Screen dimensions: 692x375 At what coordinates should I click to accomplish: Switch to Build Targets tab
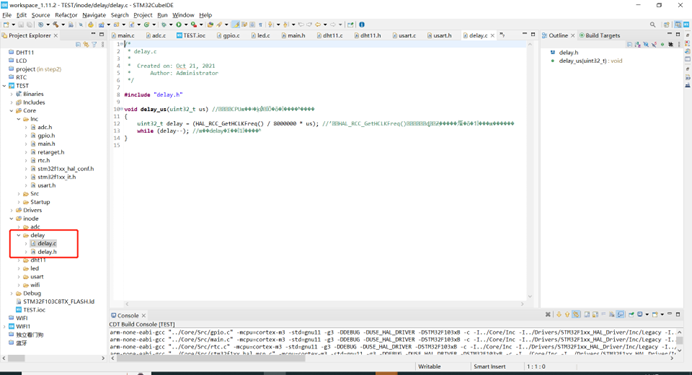(600, 35)
